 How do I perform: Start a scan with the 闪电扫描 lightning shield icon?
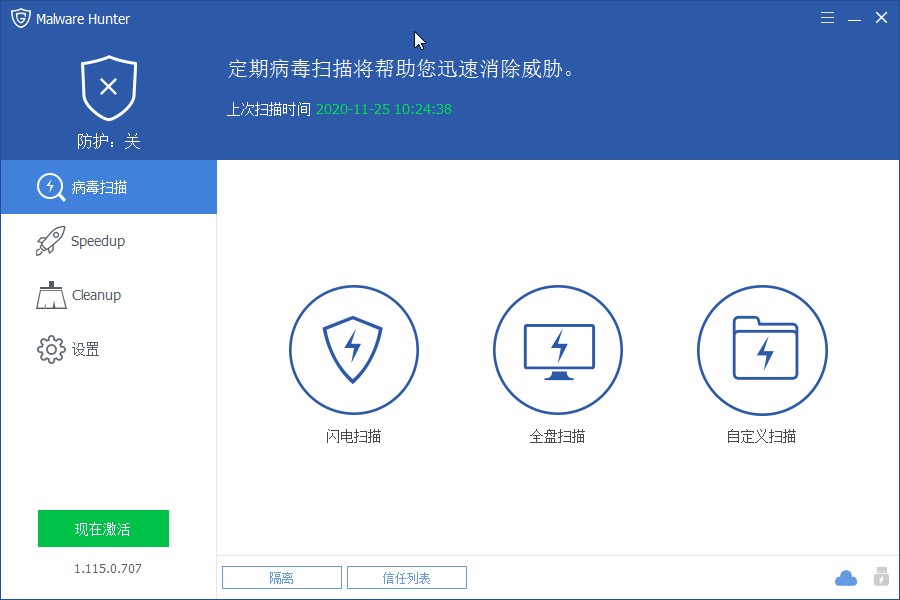tap(354, 350)
